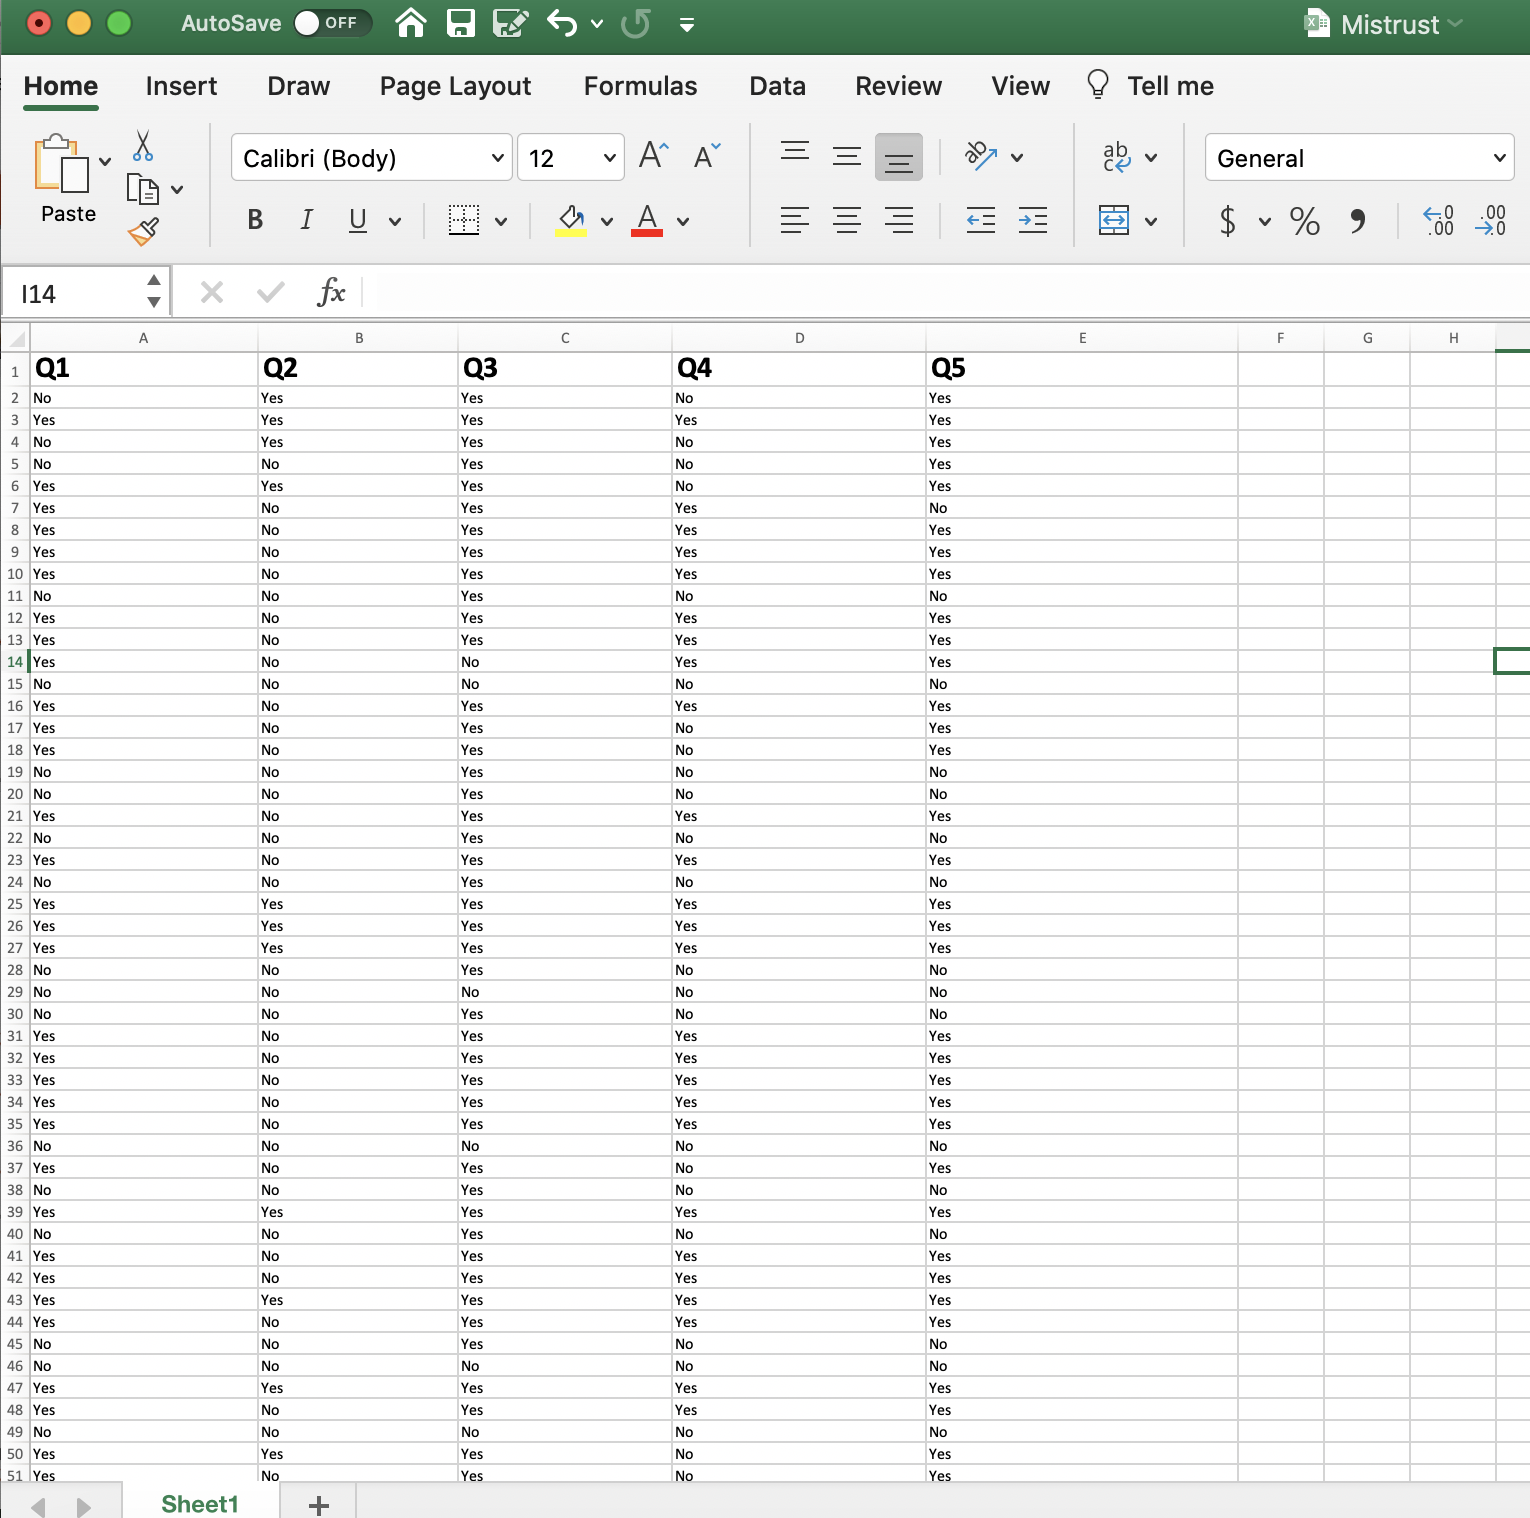Expand the Borders options arrow

[x=501, y=221]
